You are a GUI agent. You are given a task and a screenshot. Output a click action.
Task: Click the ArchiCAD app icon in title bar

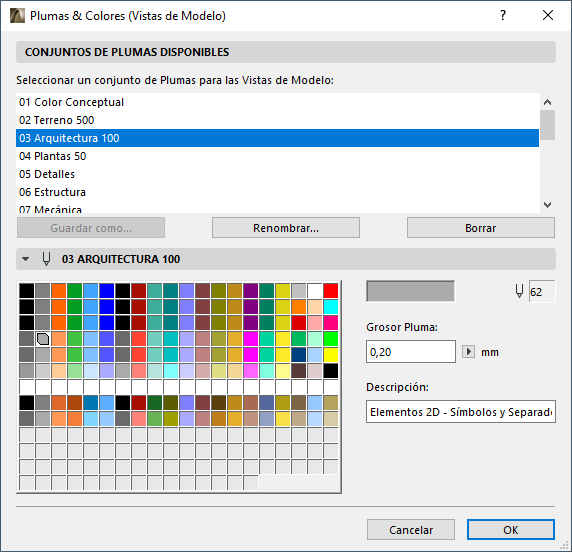point(17,16)
